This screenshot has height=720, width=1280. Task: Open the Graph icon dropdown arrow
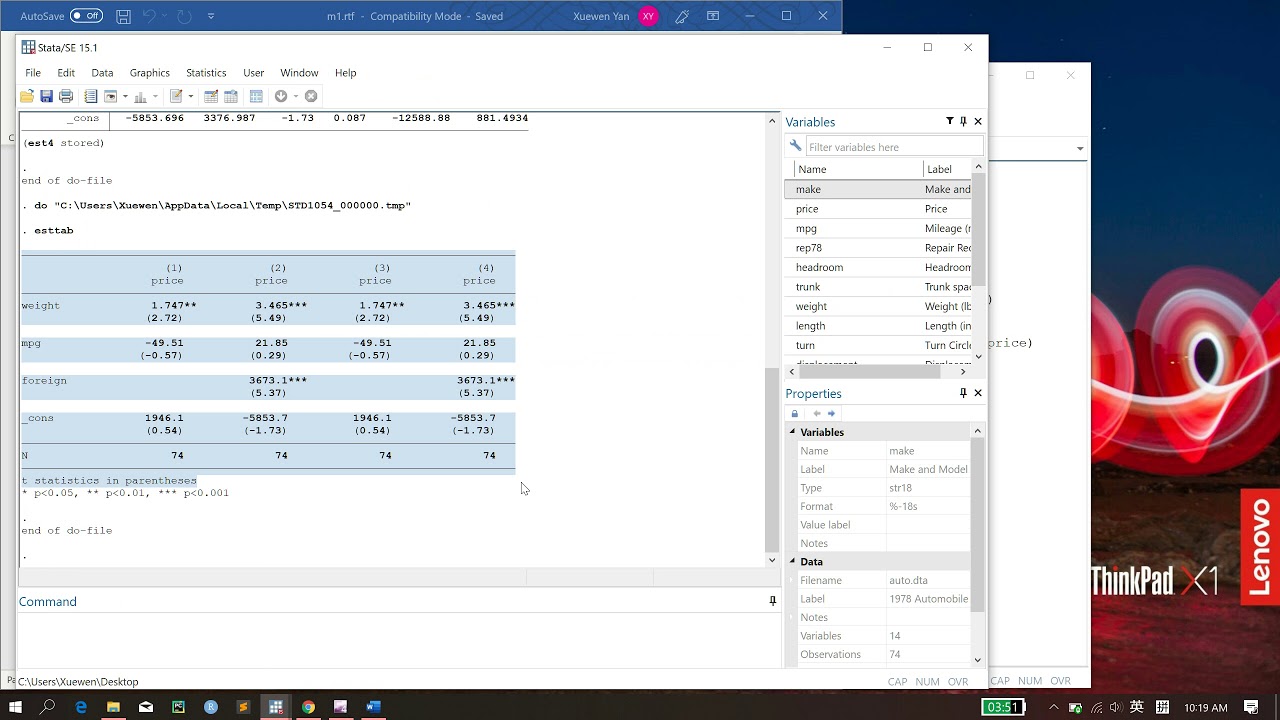click(x=155, y=96)
